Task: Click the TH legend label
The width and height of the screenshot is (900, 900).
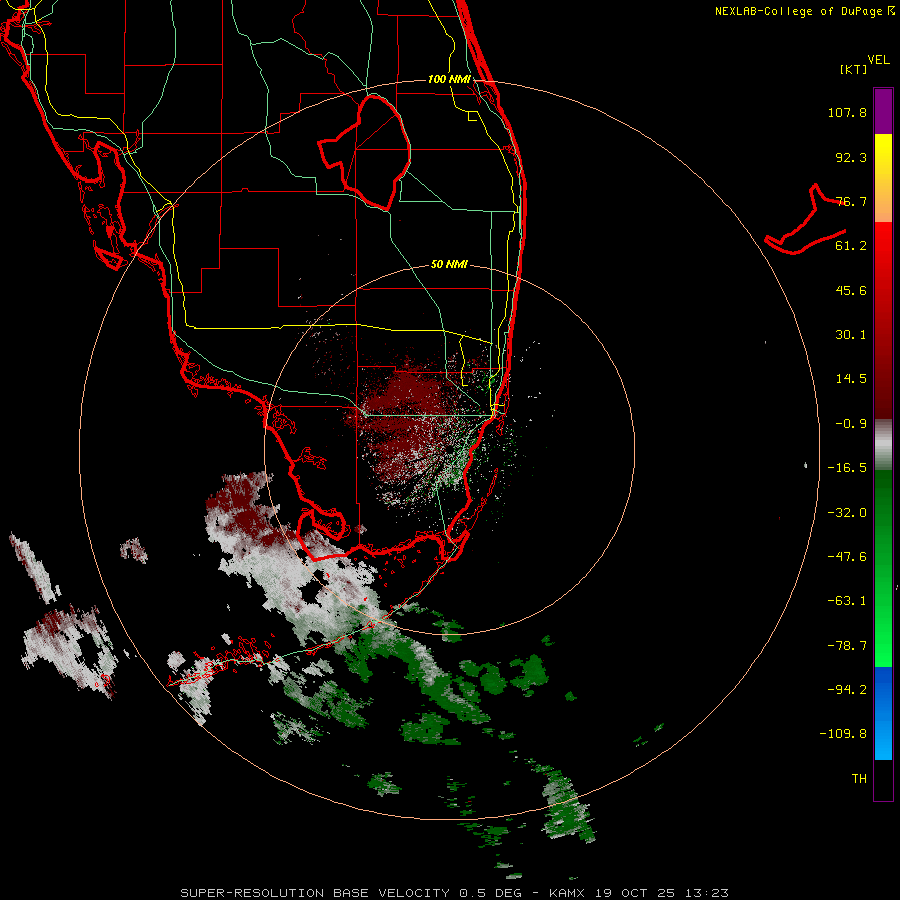Action: [859, 779]
